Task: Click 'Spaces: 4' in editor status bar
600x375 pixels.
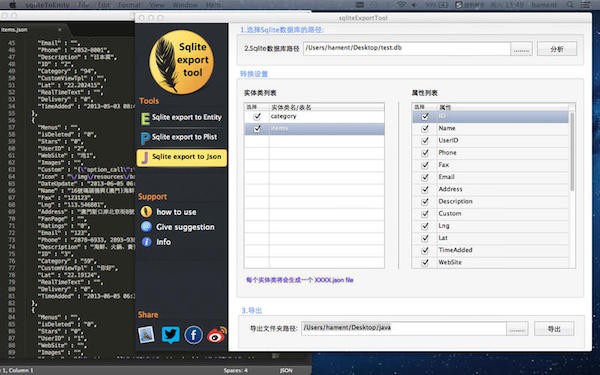Action: [235, 370]
